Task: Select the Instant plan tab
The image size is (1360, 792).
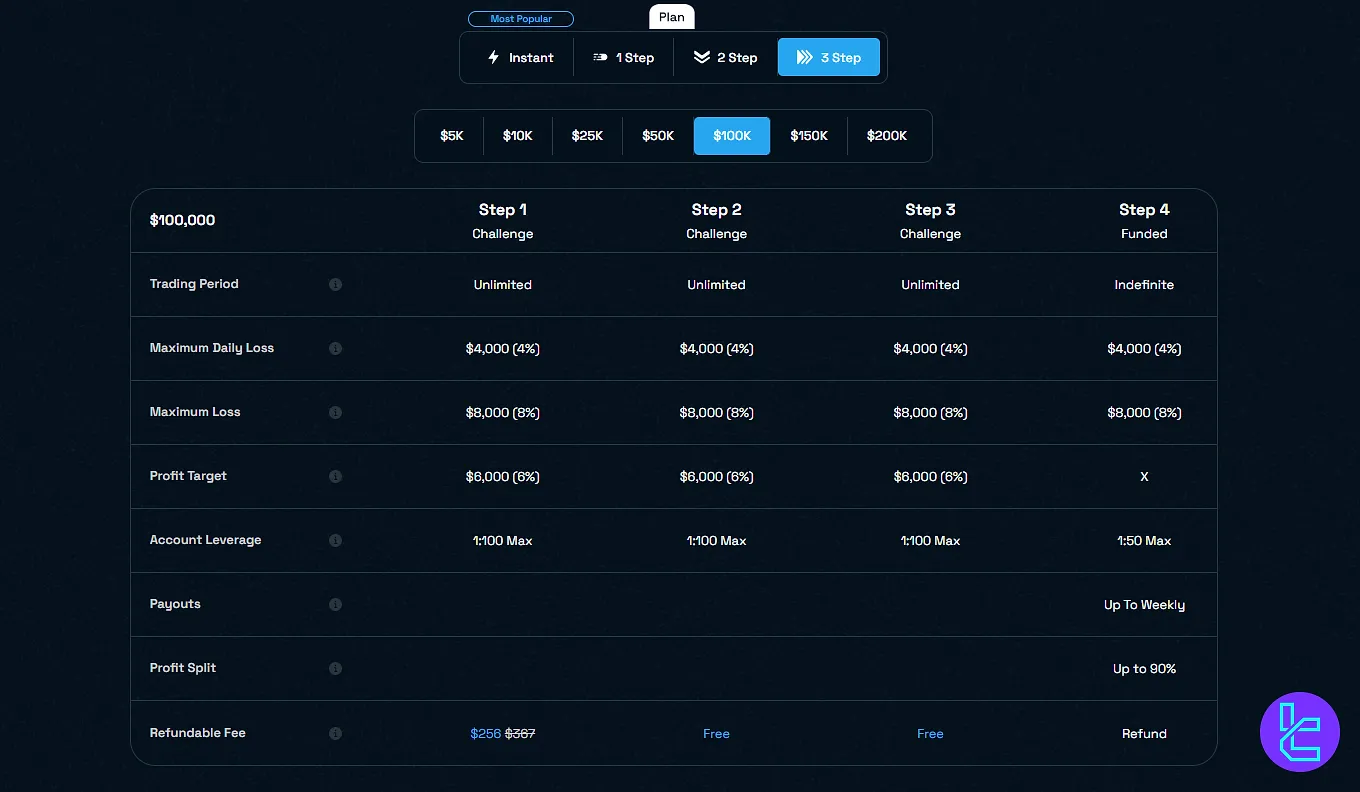Action: (520, 58)
